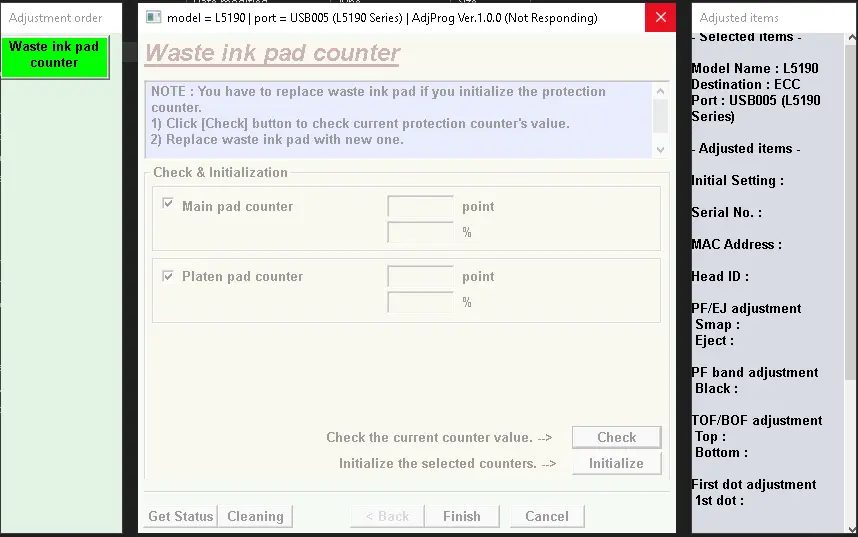
Task: Click the 'PF band adjustment' entry
Action: [755, 372]
